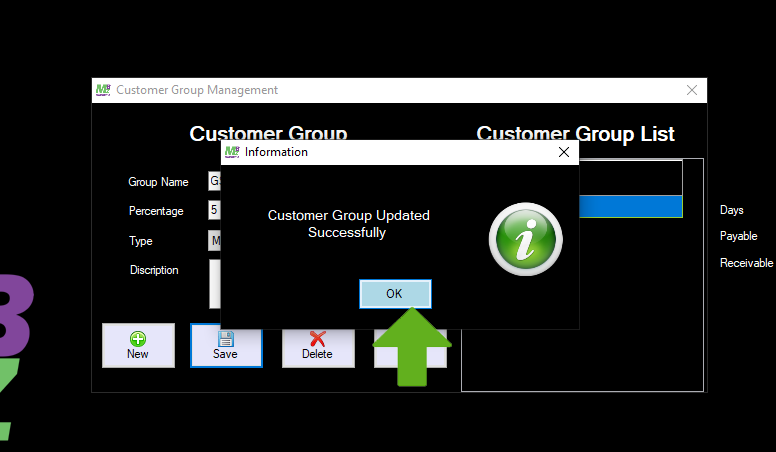Click the Customer Group Updated Successfully message
This screenshot has height=452, width=776.
(348, 224)
